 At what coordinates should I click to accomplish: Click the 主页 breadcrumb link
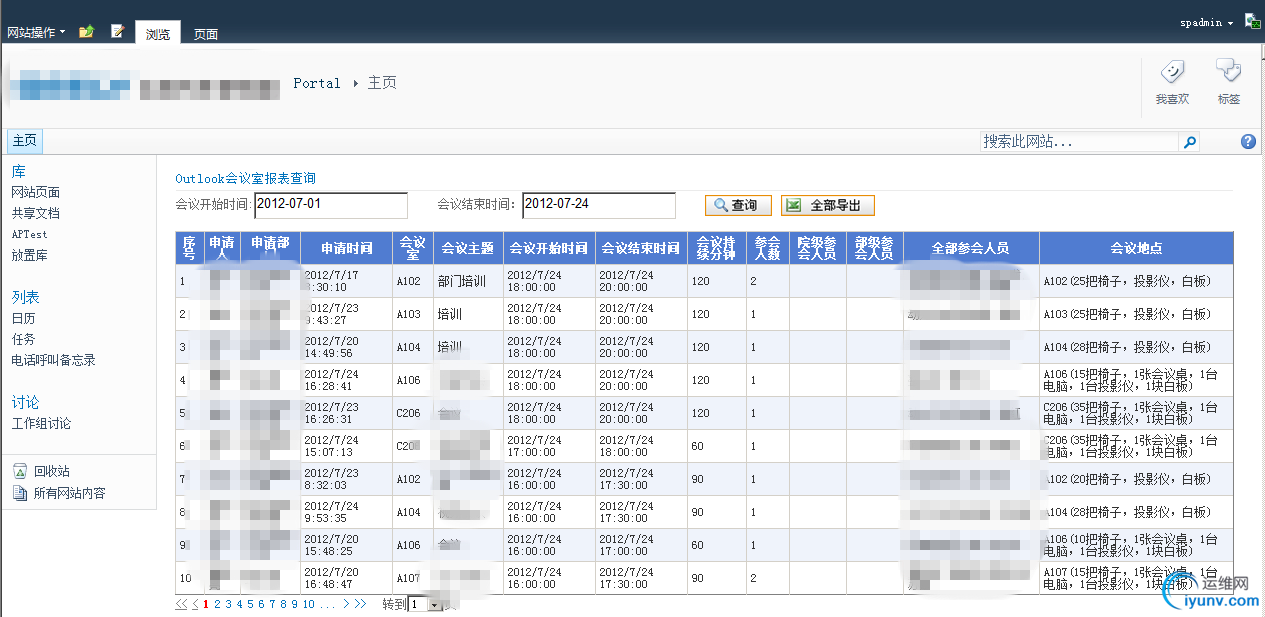point(382,83)
